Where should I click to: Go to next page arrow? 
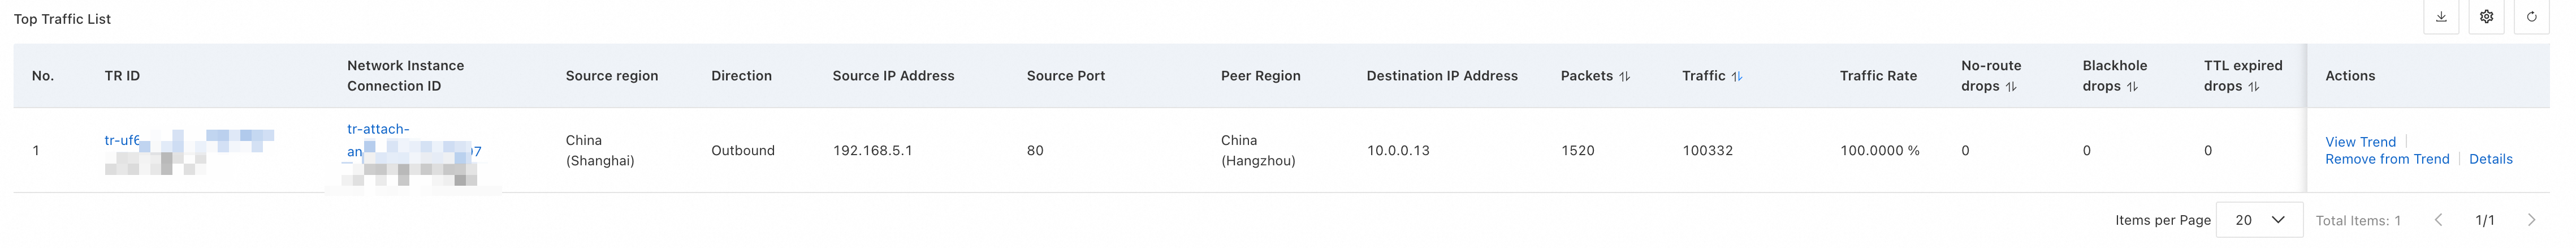2531,220
